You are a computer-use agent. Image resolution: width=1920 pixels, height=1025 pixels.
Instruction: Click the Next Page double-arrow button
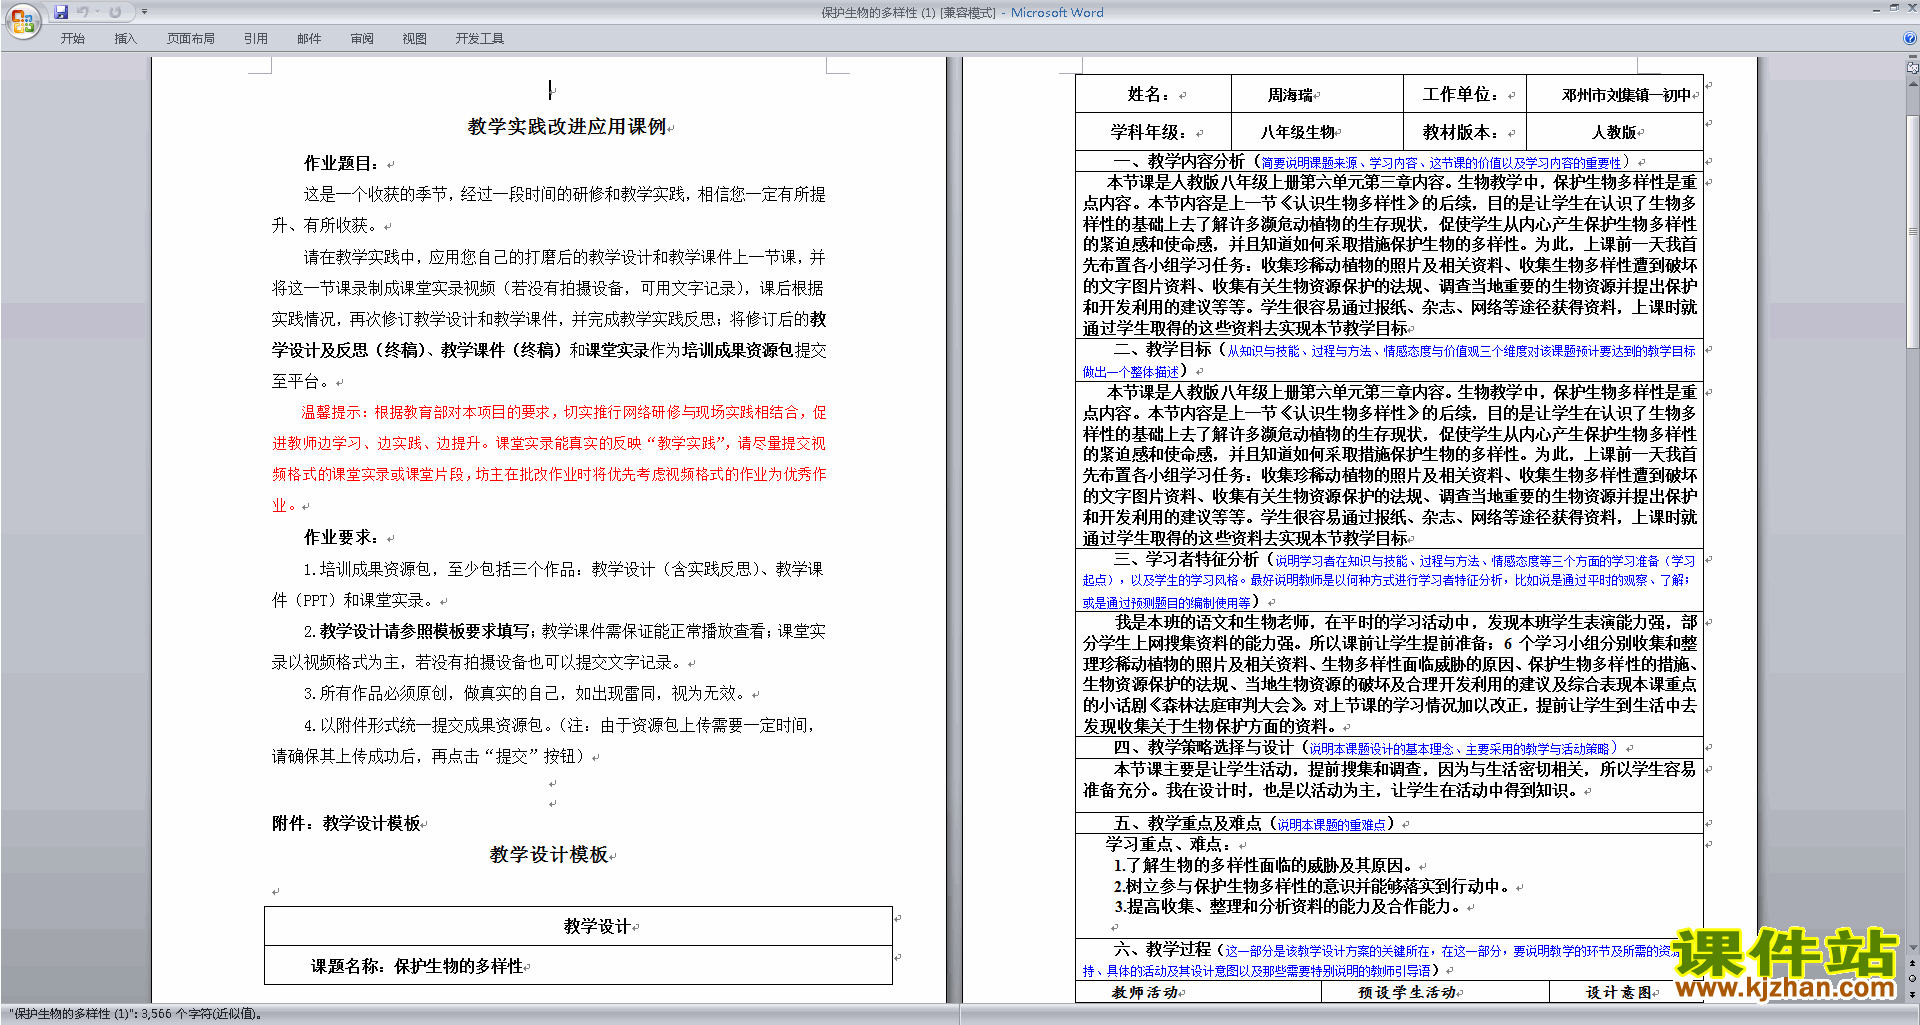click(x=1912, y=994)
